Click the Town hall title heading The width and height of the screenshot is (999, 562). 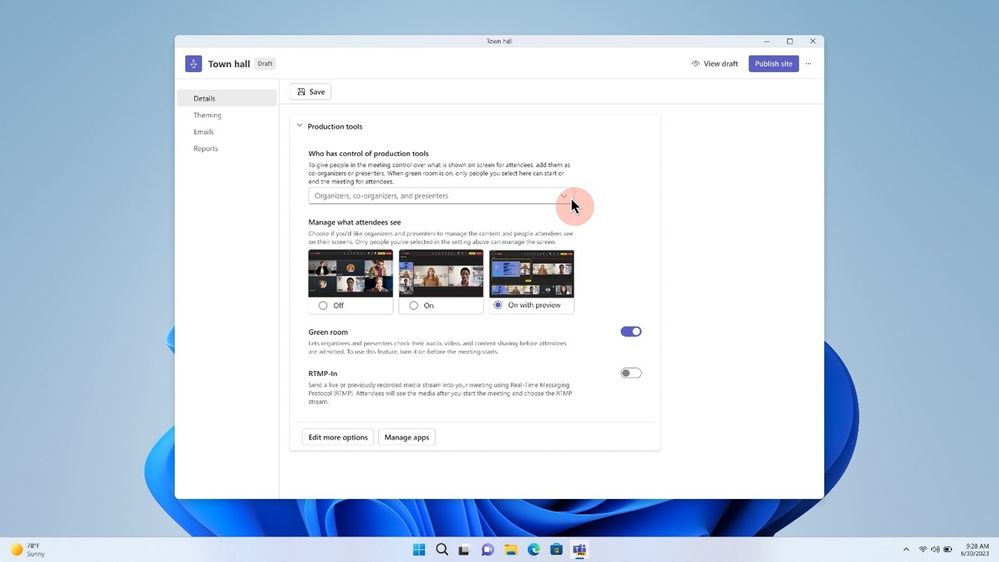coord(229,64)
